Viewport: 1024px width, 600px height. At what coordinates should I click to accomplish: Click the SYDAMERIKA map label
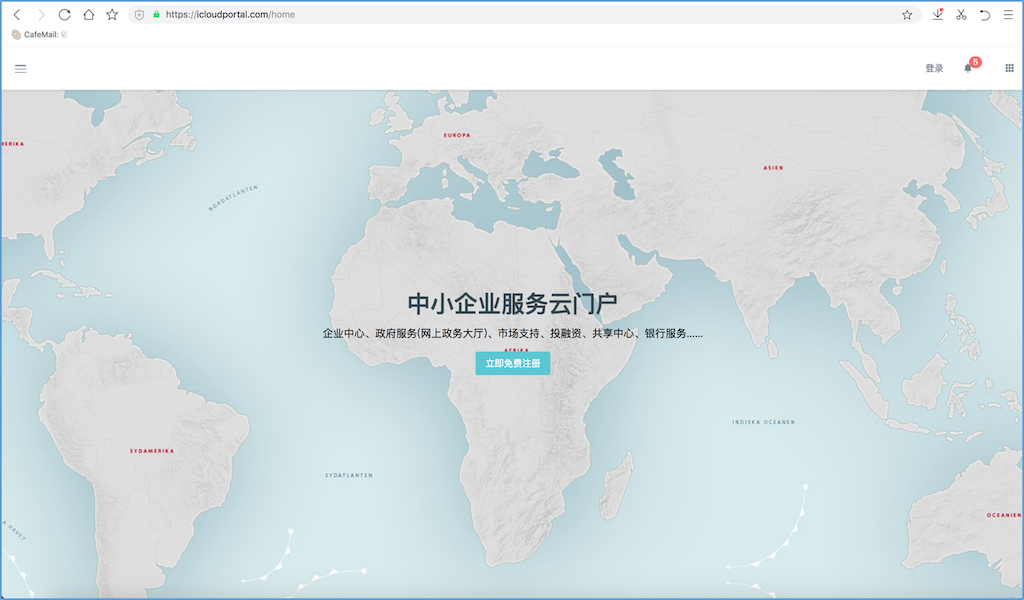152,450
